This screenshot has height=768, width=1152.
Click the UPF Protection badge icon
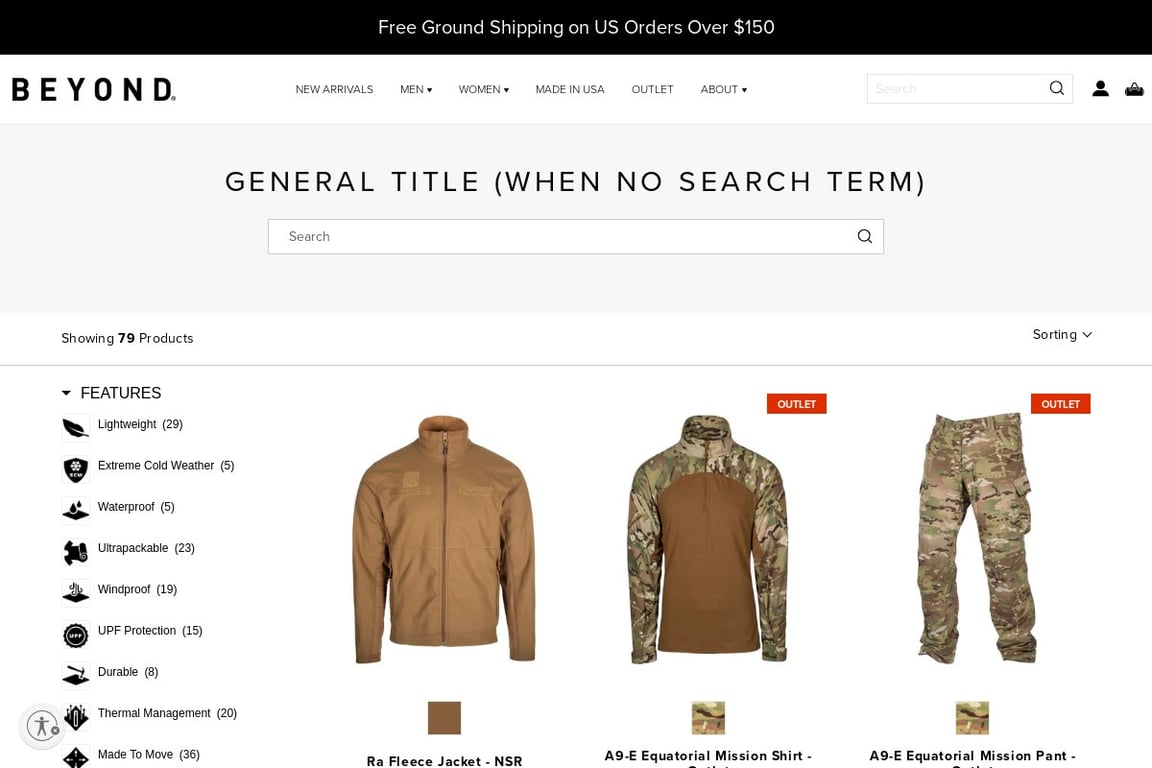click(76, 634)
